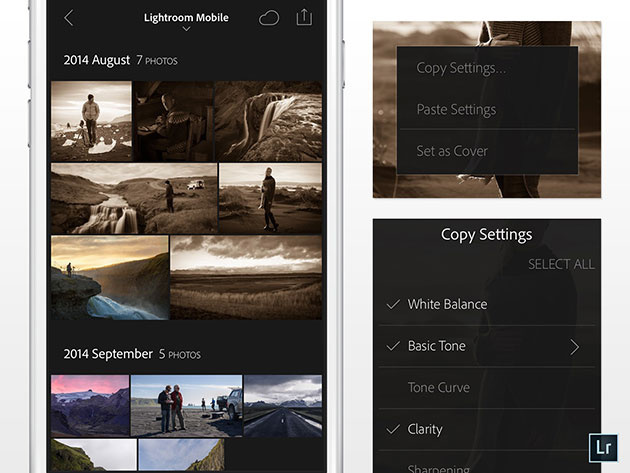The image size is (630, 473).
Task: Tap the share export icon
Action: tap(304, 18)
